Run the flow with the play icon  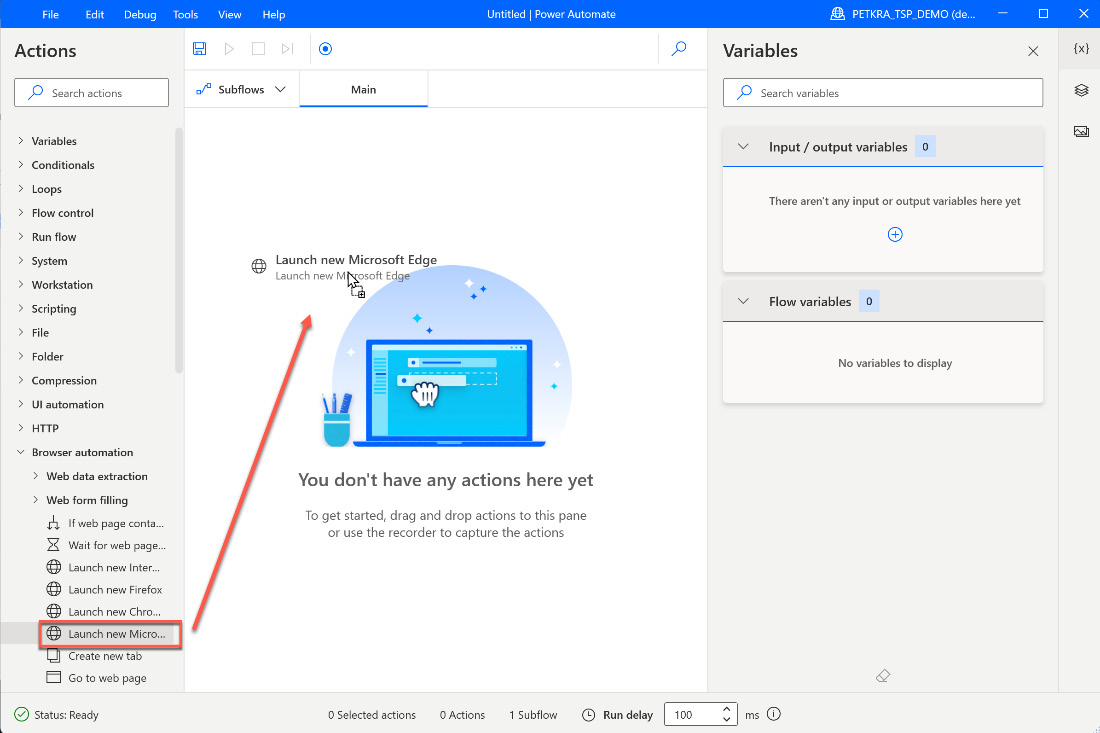coord(229,48)
